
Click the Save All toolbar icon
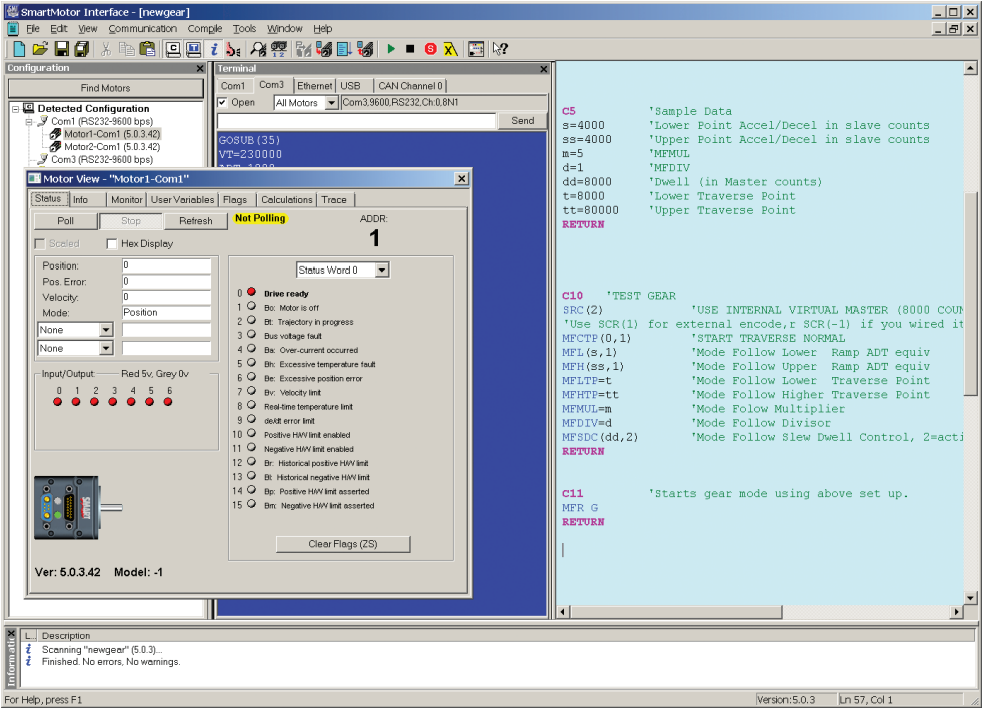point(81,49)
